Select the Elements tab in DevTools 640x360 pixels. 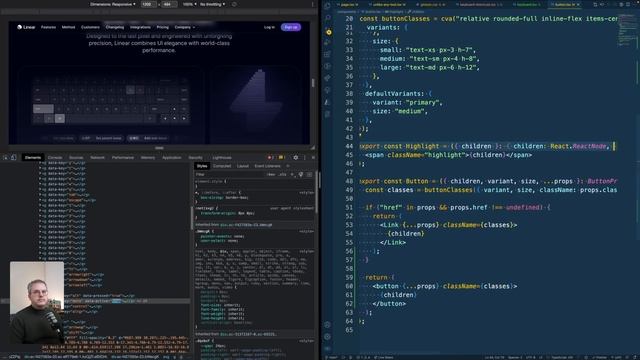click(x=33, y=158)
